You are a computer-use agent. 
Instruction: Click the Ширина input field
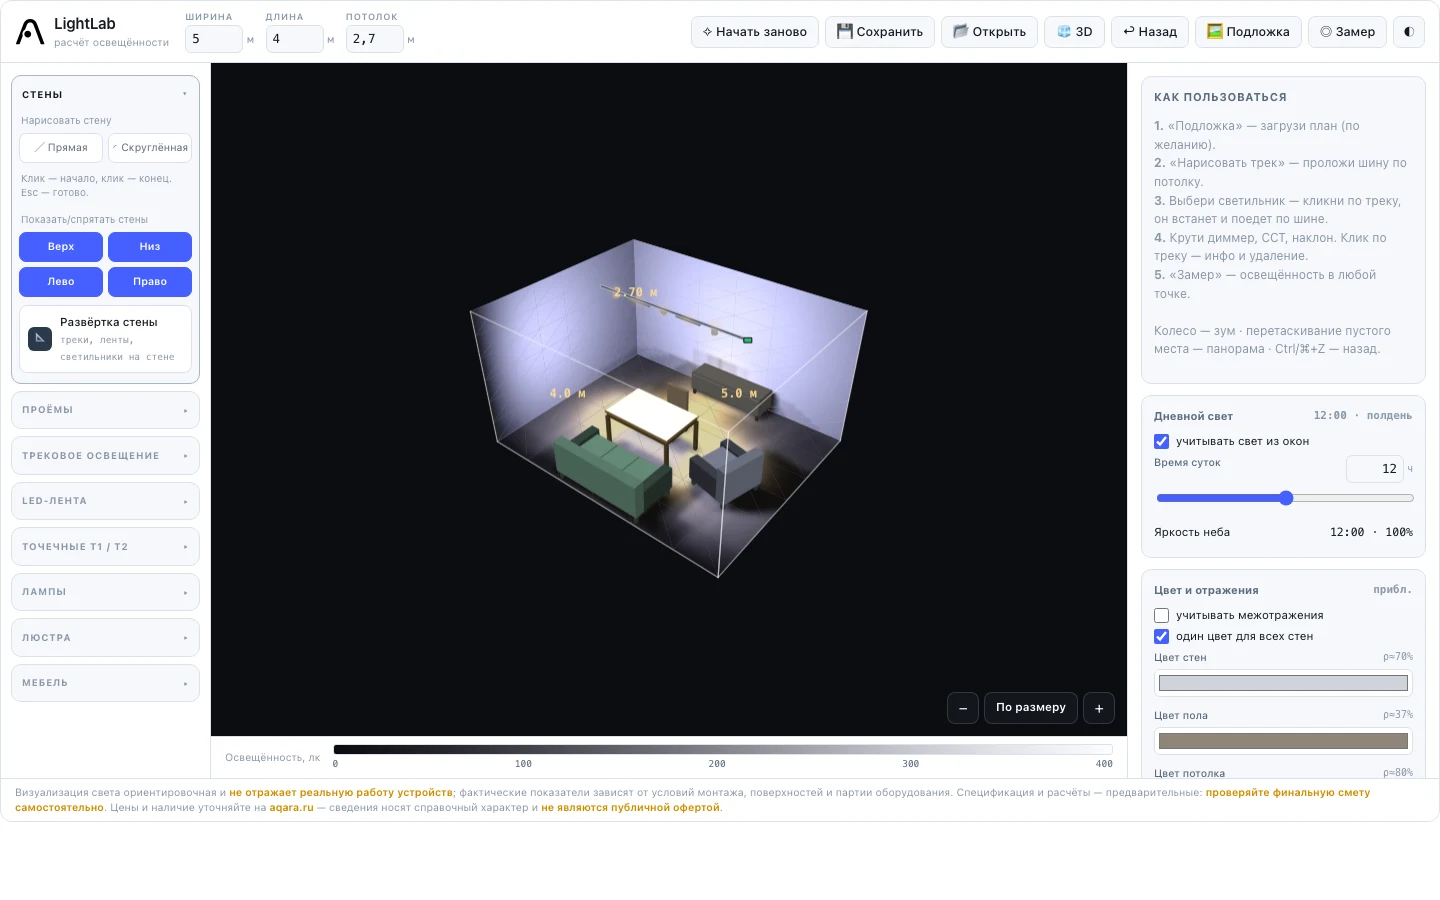tap(214, 39)
